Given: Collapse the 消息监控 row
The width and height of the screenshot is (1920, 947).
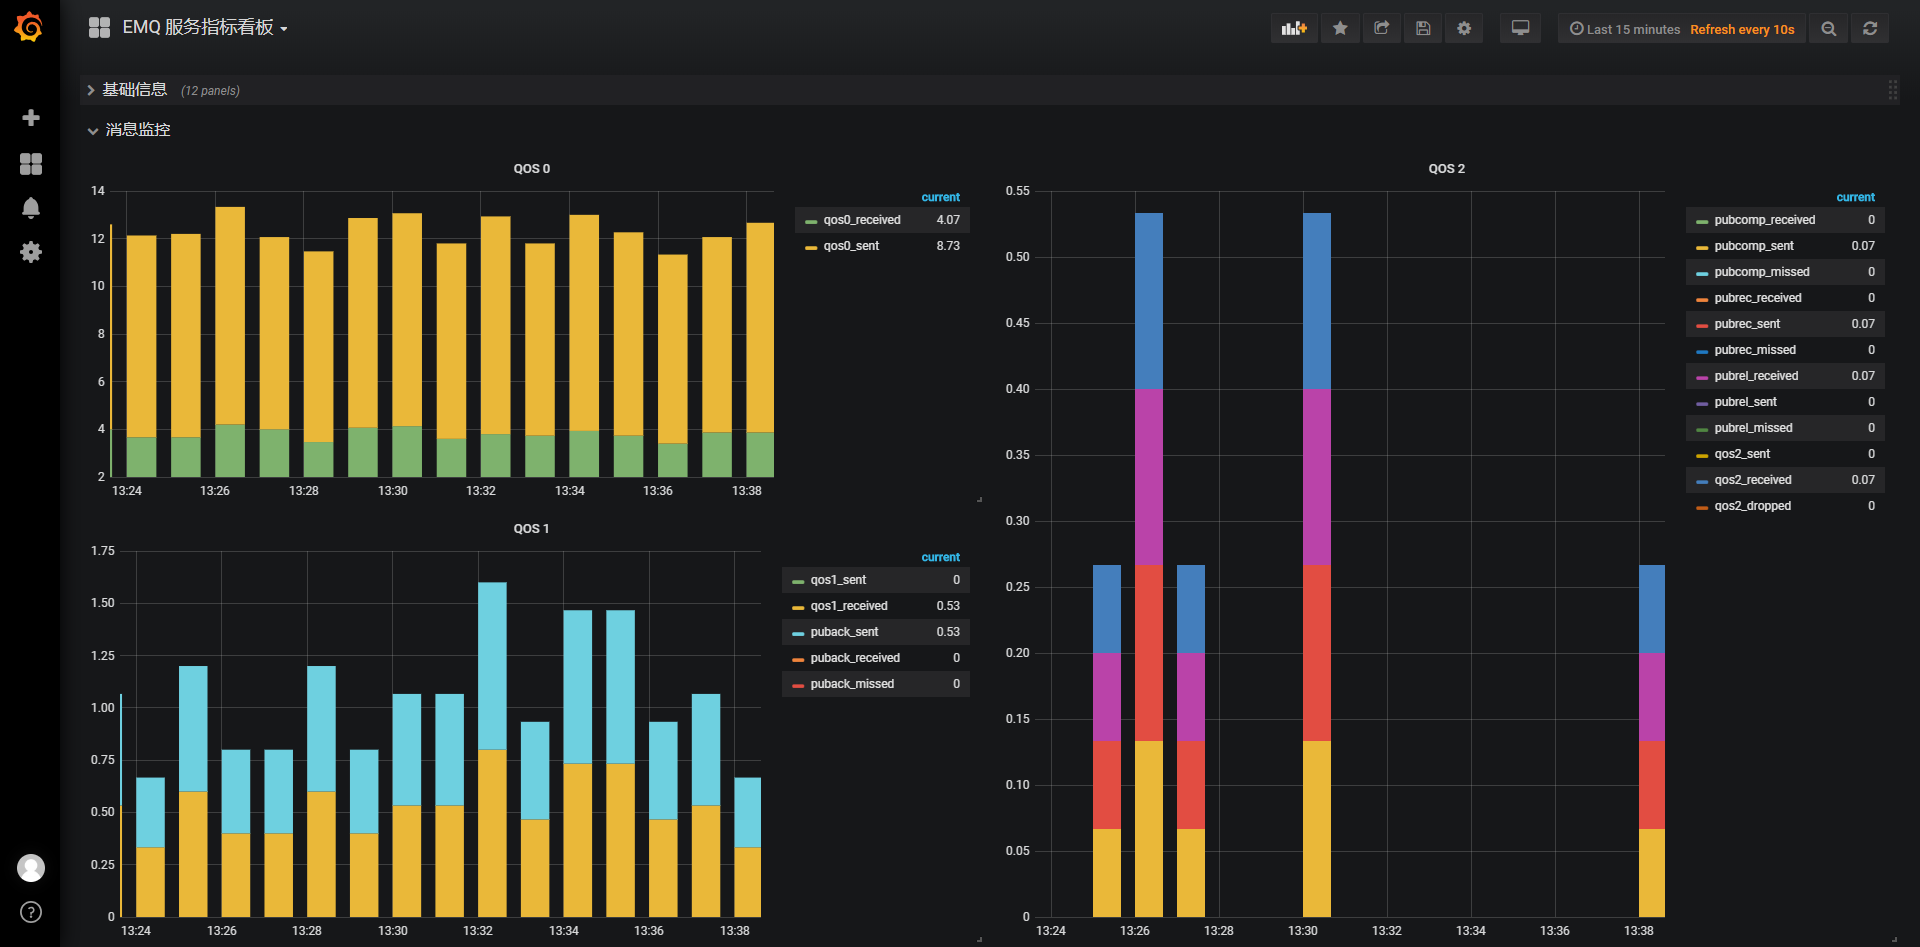Looking at the screenshot, I should (x=137, y=130).
